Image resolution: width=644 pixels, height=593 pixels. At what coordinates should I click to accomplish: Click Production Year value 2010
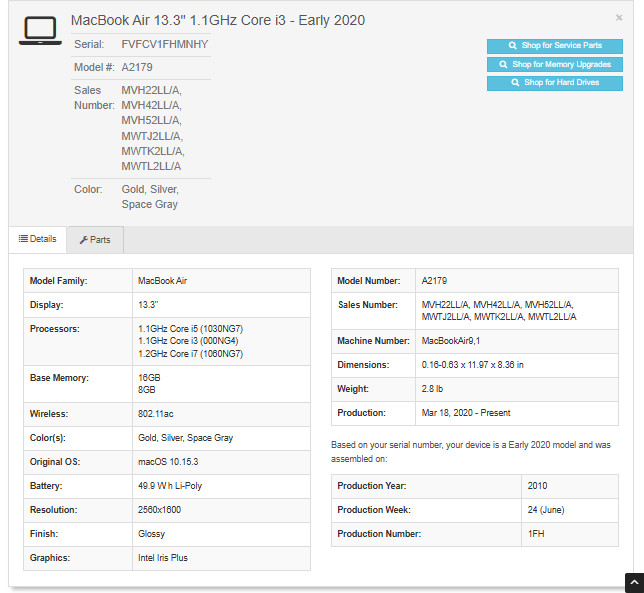537,486
